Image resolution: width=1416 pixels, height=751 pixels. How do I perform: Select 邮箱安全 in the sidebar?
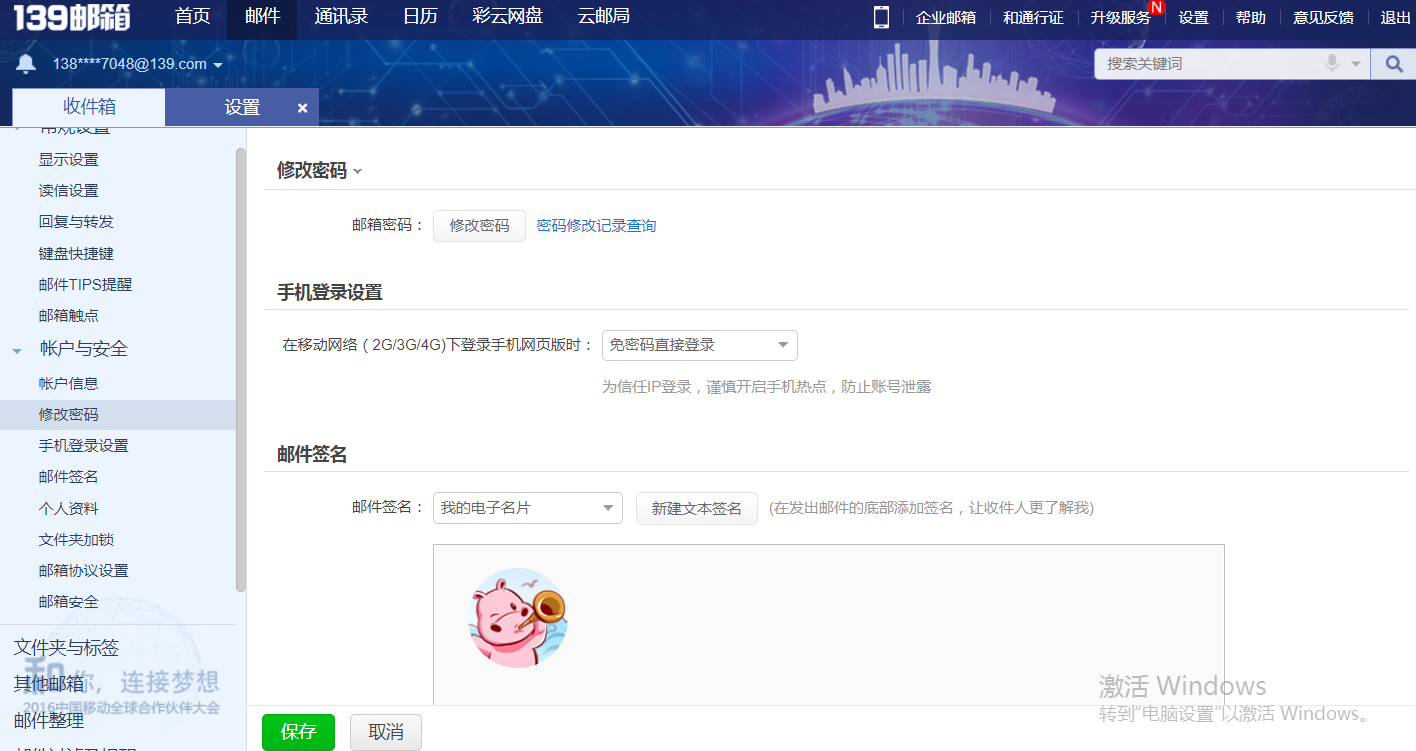(x=68, y=602)
